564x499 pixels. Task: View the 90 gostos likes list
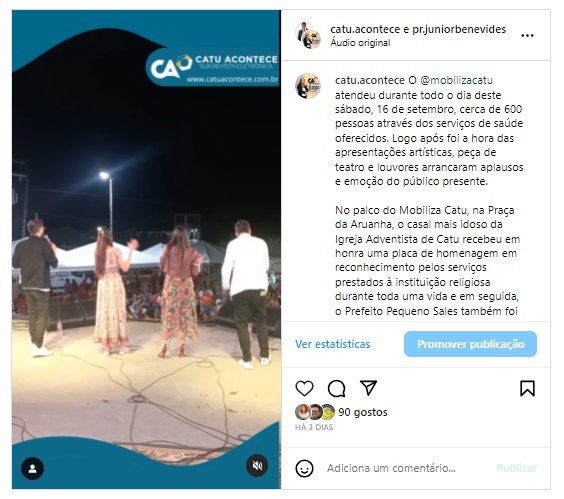(363, 412)
